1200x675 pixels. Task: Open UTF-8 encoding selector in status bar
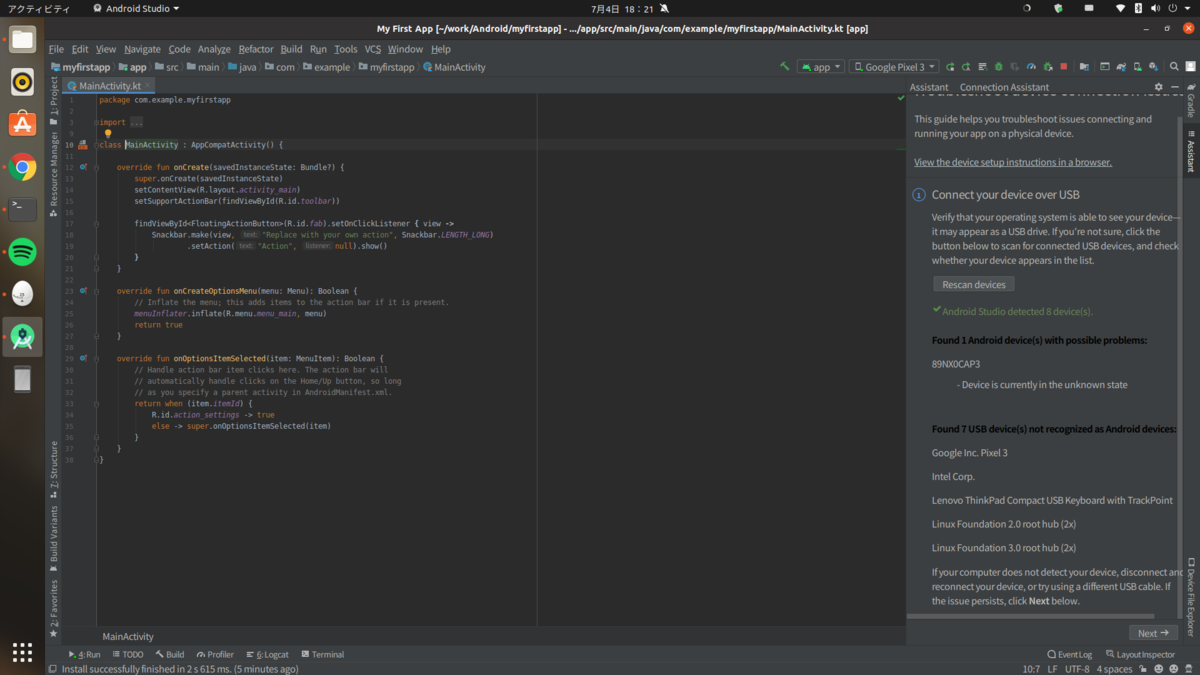1077,669
